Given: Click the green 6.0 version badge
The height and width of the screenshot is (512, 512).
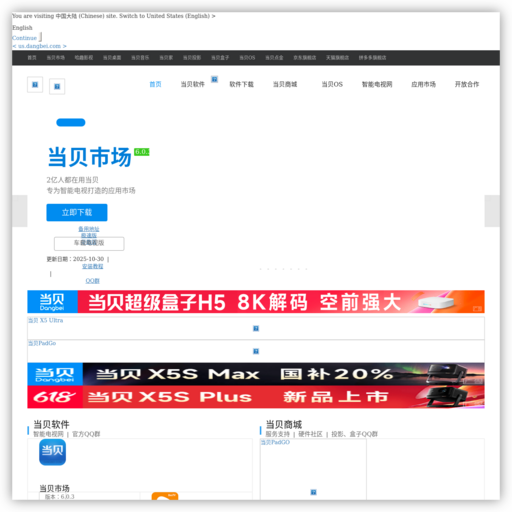Looking at the screenshot, I should (142, 152).
